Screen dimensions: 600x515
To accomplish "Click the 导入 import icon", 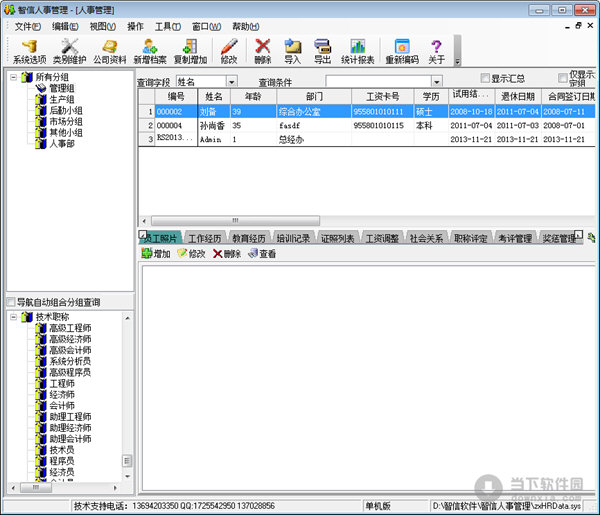I will click(293, 52).
